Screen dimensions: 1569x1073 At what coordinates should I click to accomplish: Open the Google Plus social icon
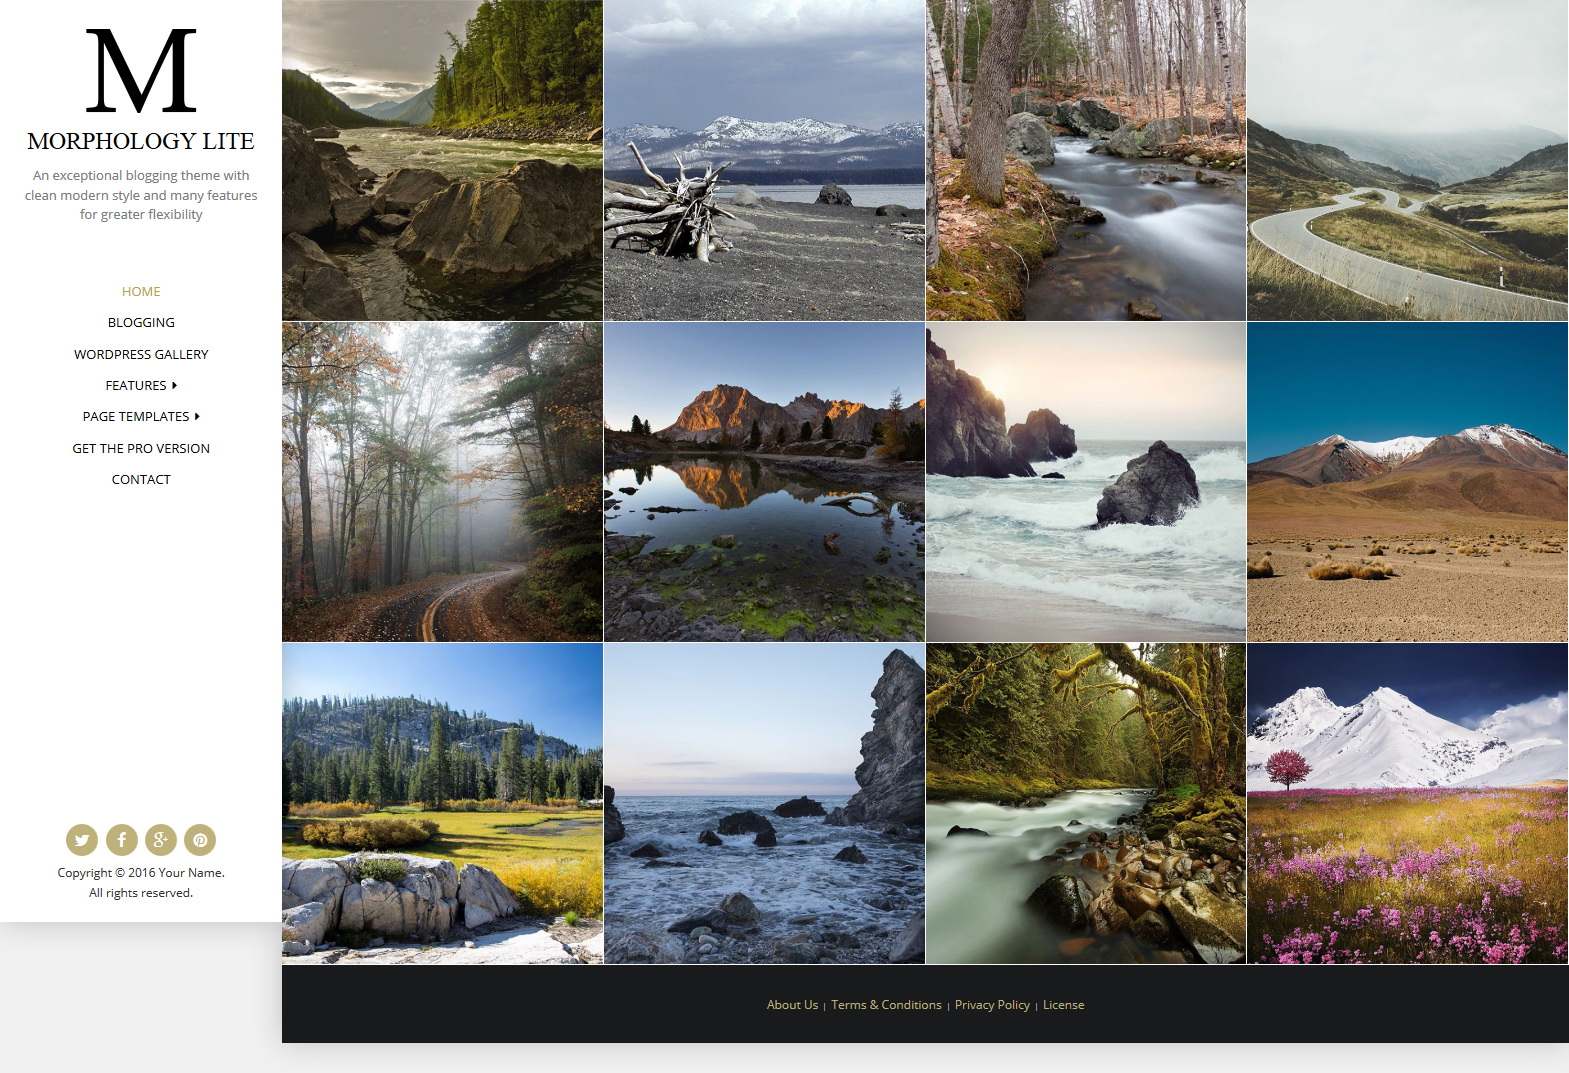161,840
